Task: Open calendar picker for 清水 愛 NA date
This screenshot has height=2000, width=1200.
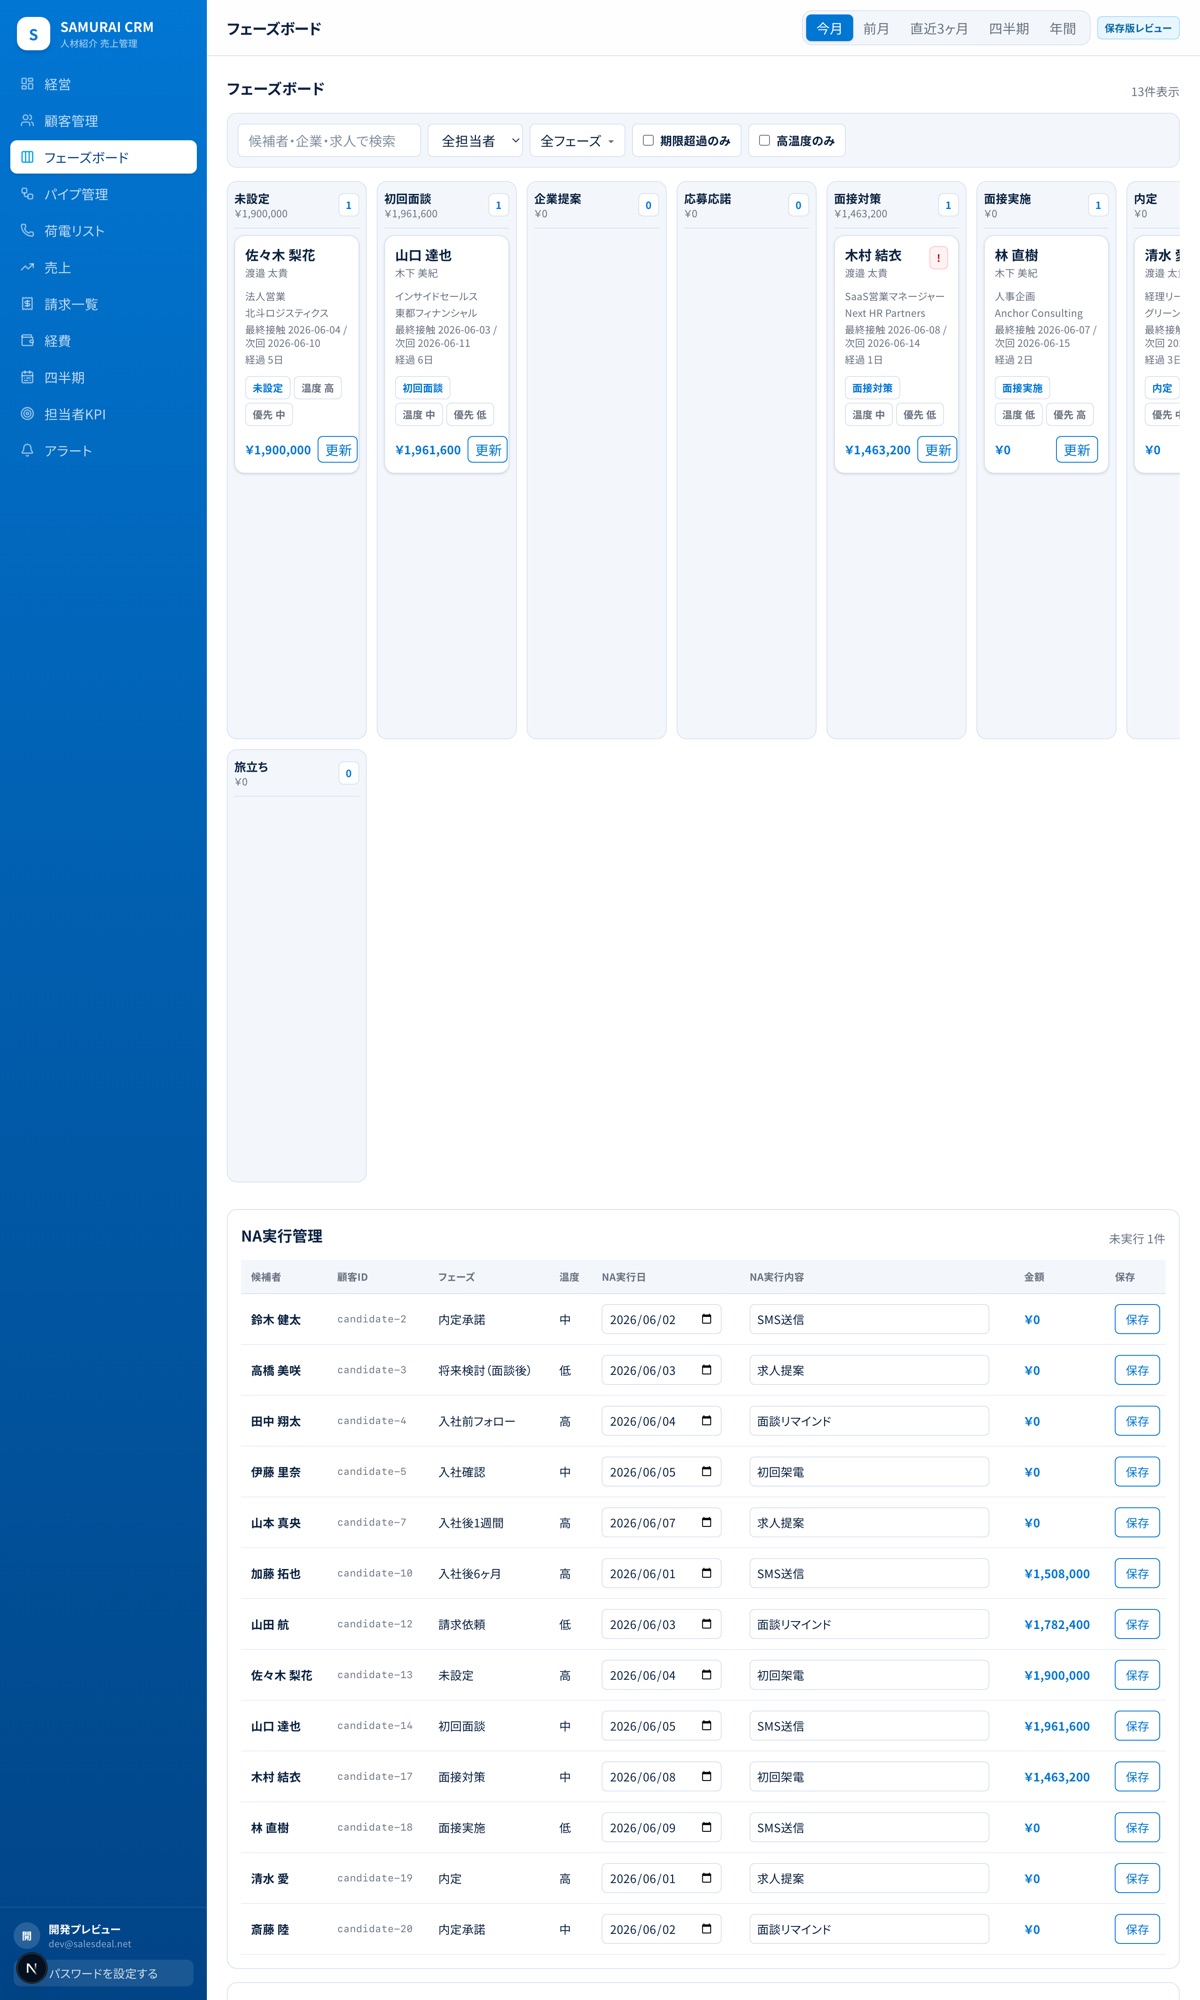Action: 706,1878
